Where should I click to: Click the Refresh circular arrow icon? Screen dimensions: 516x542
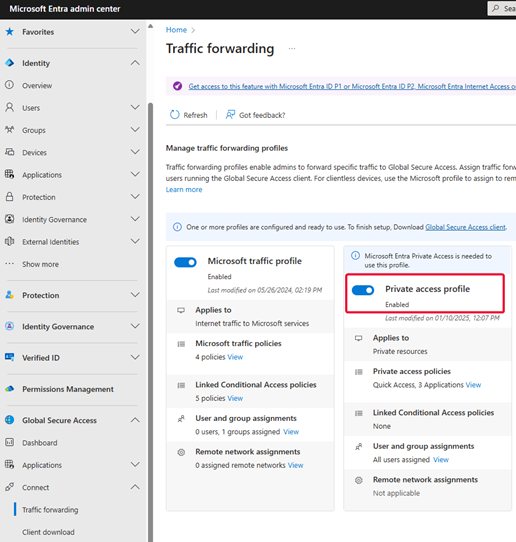(175, 115)
